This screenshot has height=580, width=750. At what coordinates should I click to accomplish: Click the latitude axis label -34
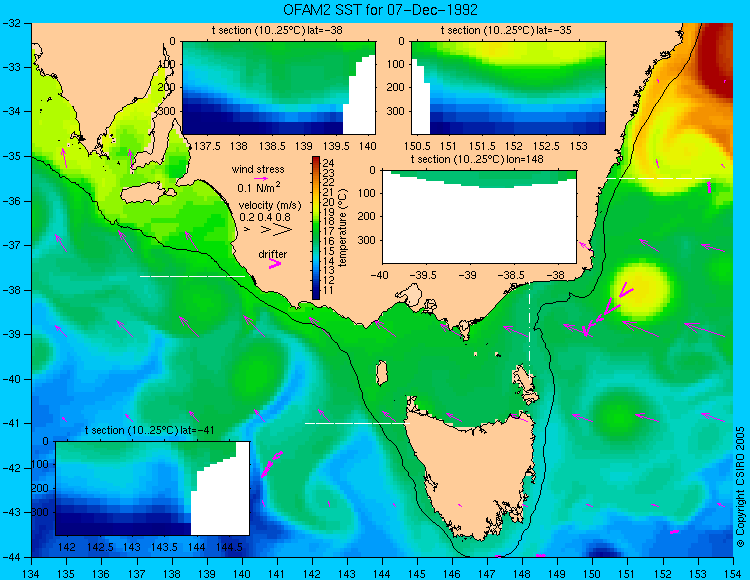pyautogui.click(x=11, y=111)
